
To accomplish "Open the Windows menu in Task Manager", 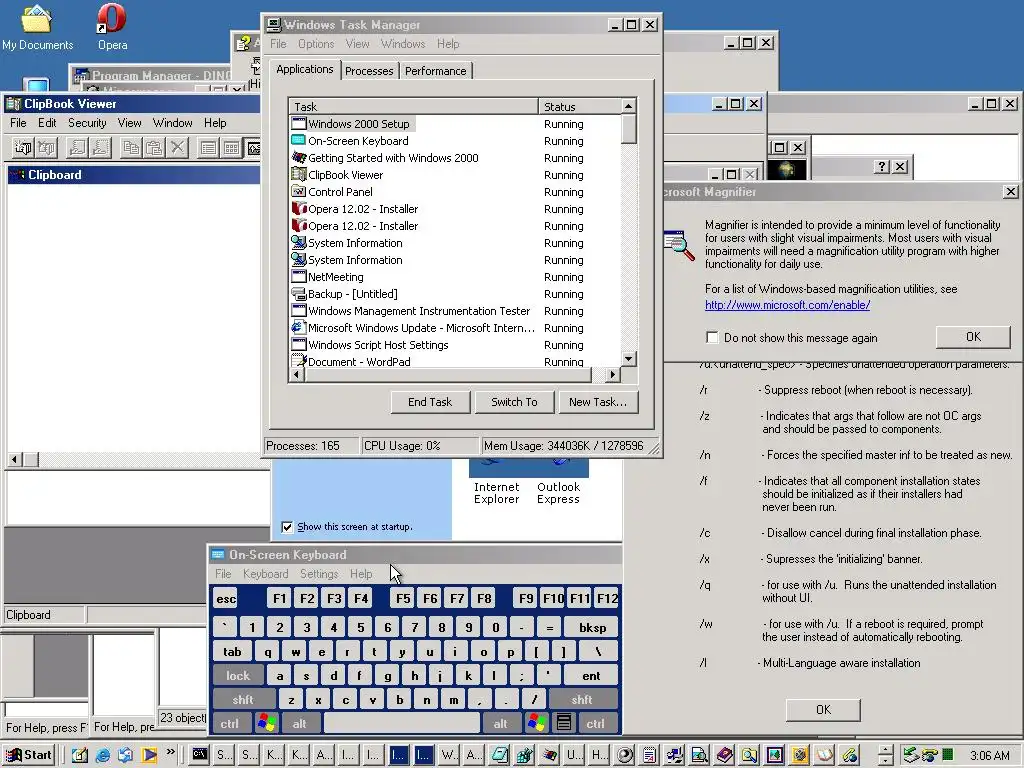I will pos(403,44).
